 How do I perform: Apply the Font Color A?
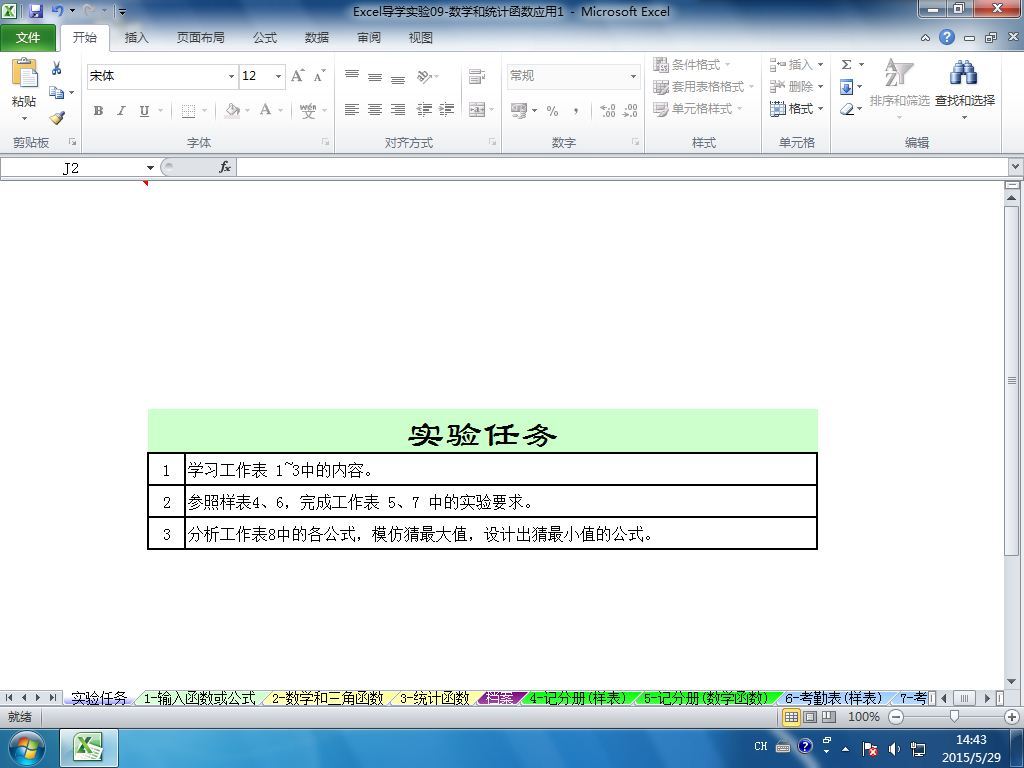coord(265,110)
